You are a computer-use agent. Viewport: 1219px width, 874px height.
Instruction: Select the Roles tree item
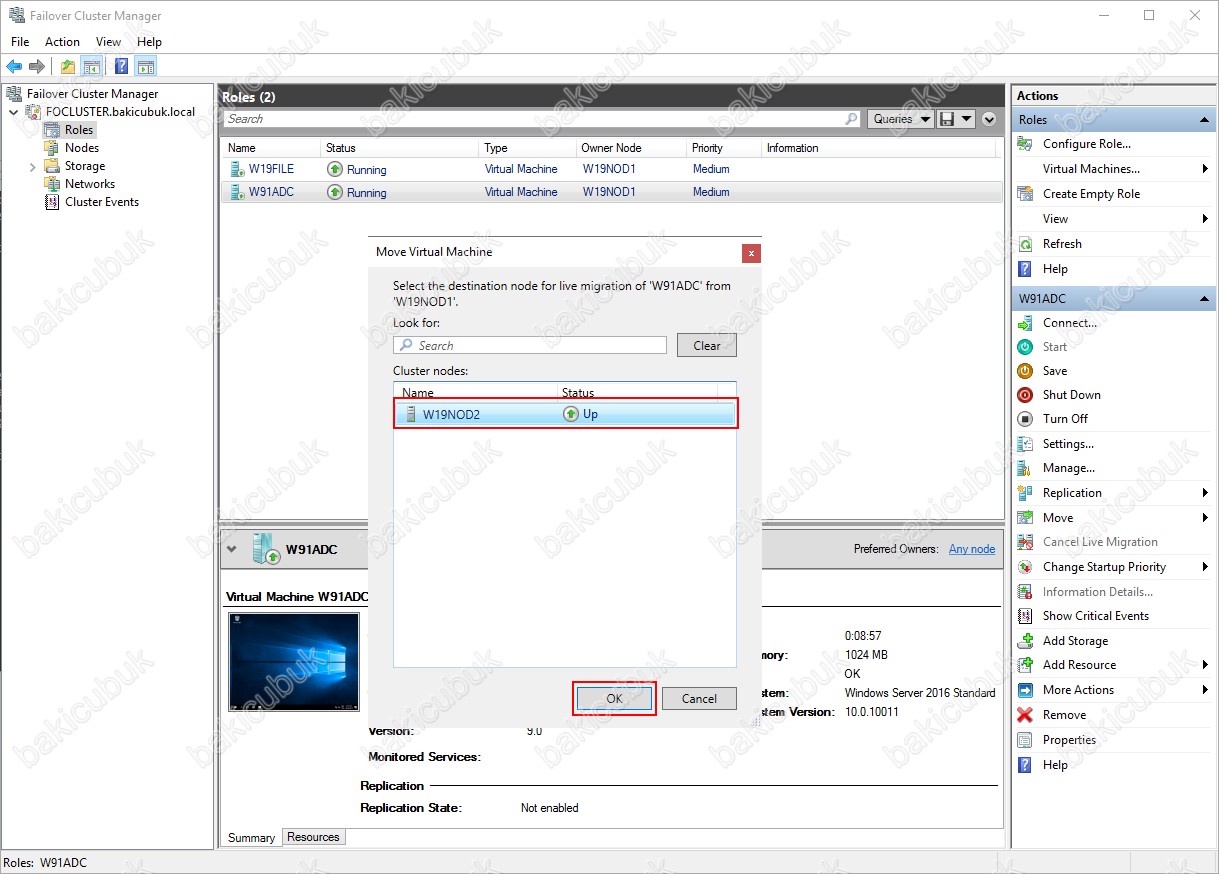click(79, 130)
